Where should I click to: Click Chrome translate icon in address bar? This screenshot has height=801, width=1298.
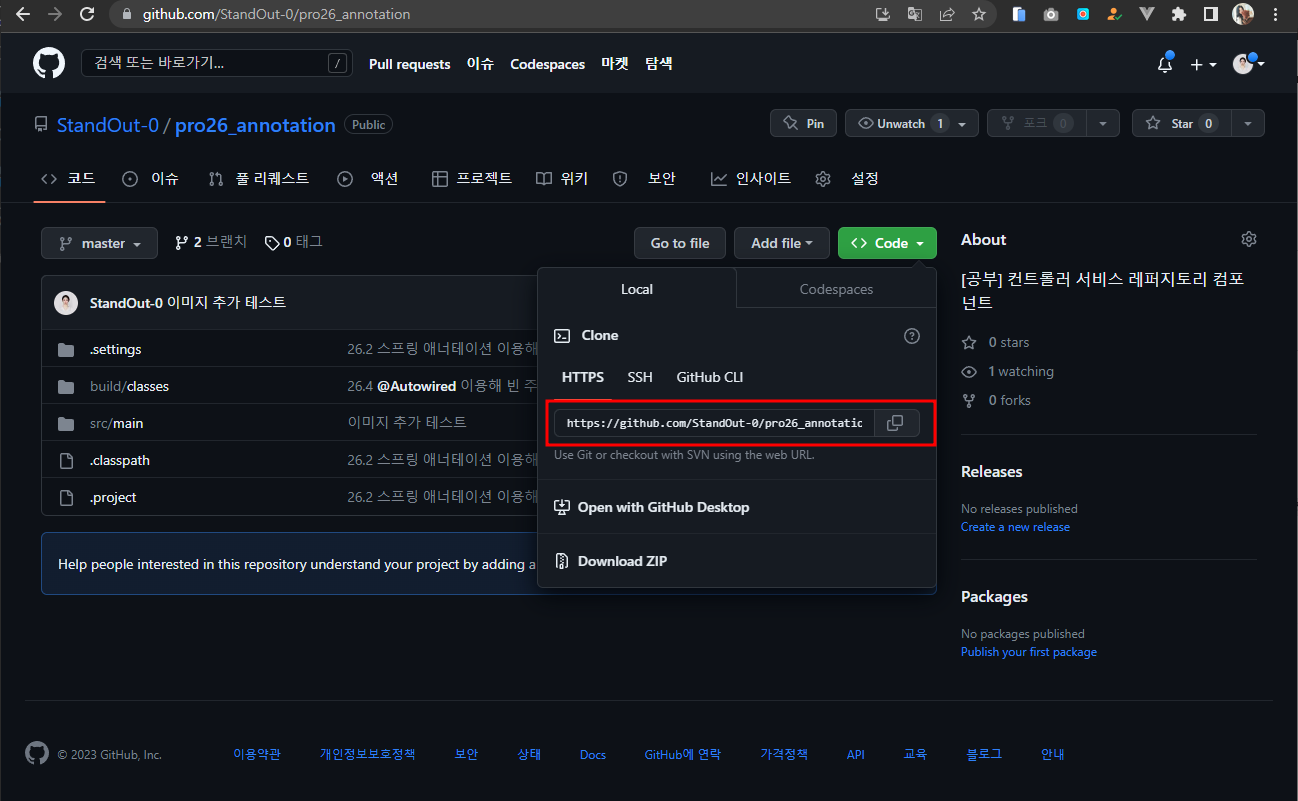[x=914, y=14]
